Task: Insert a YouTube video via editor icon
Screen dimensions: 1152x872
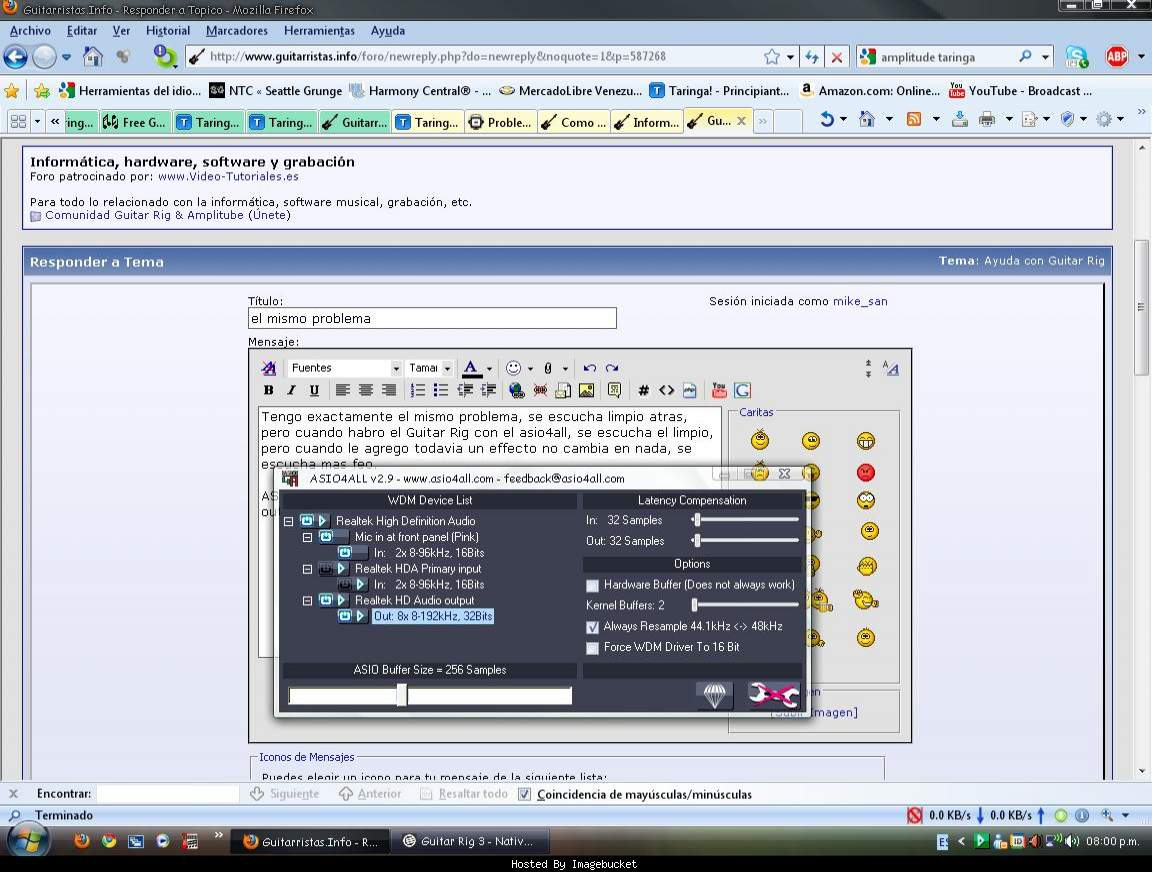Action: coord(719,391)
